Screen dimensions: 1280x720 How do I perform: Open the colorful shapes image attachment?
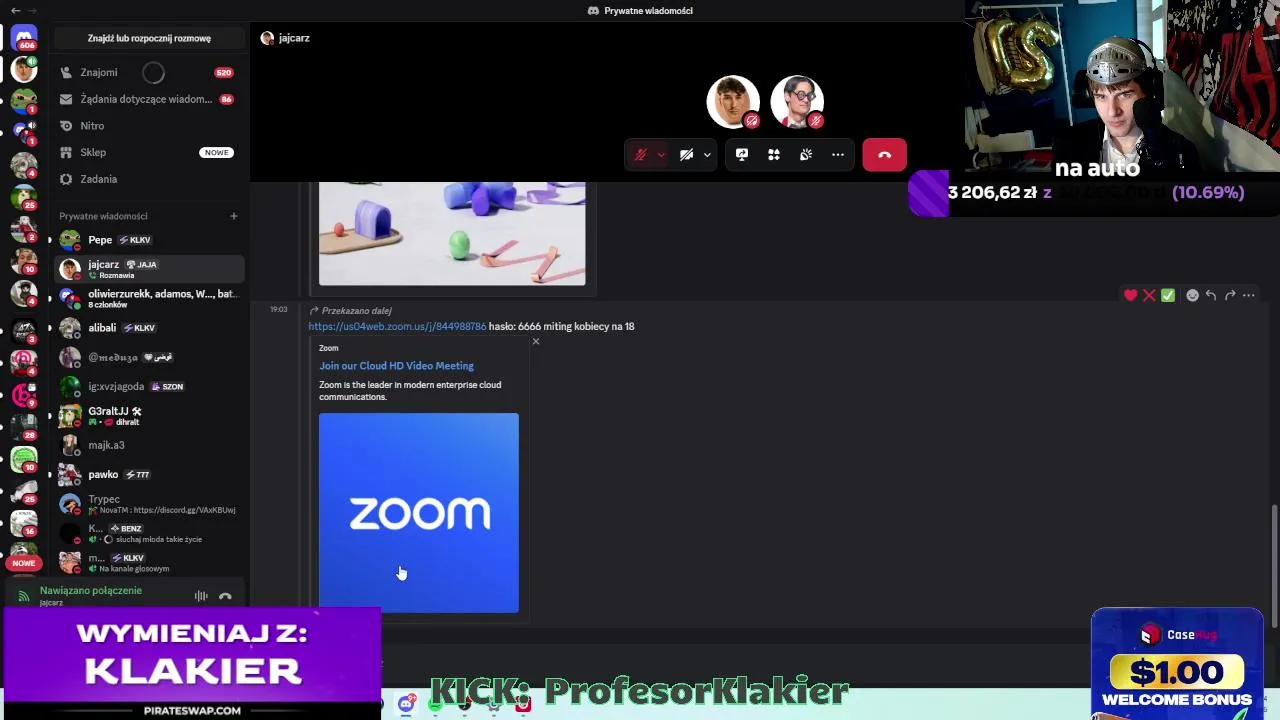click(x=452, y=233)
